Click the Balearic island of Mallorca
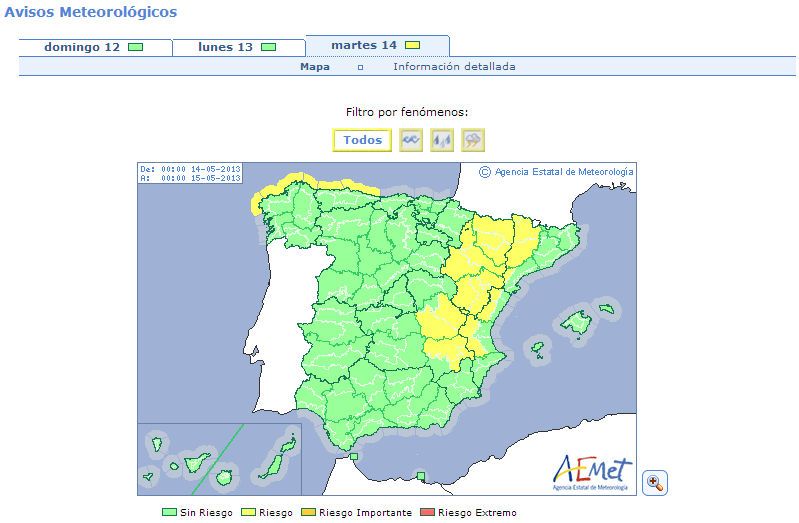 click(576, 323)
